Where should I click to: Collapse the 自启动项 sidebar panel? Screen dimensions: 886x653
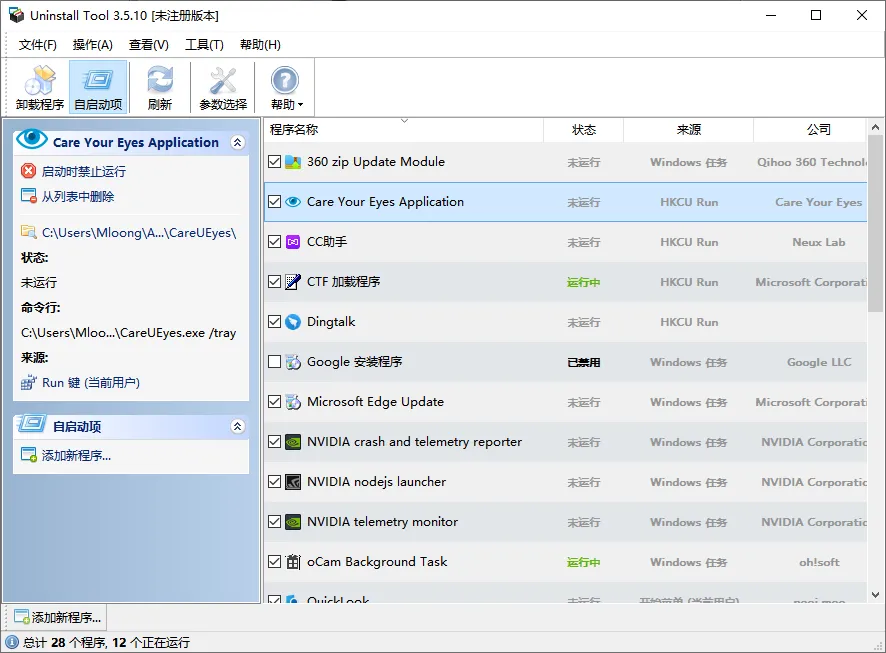click(238, 426)
